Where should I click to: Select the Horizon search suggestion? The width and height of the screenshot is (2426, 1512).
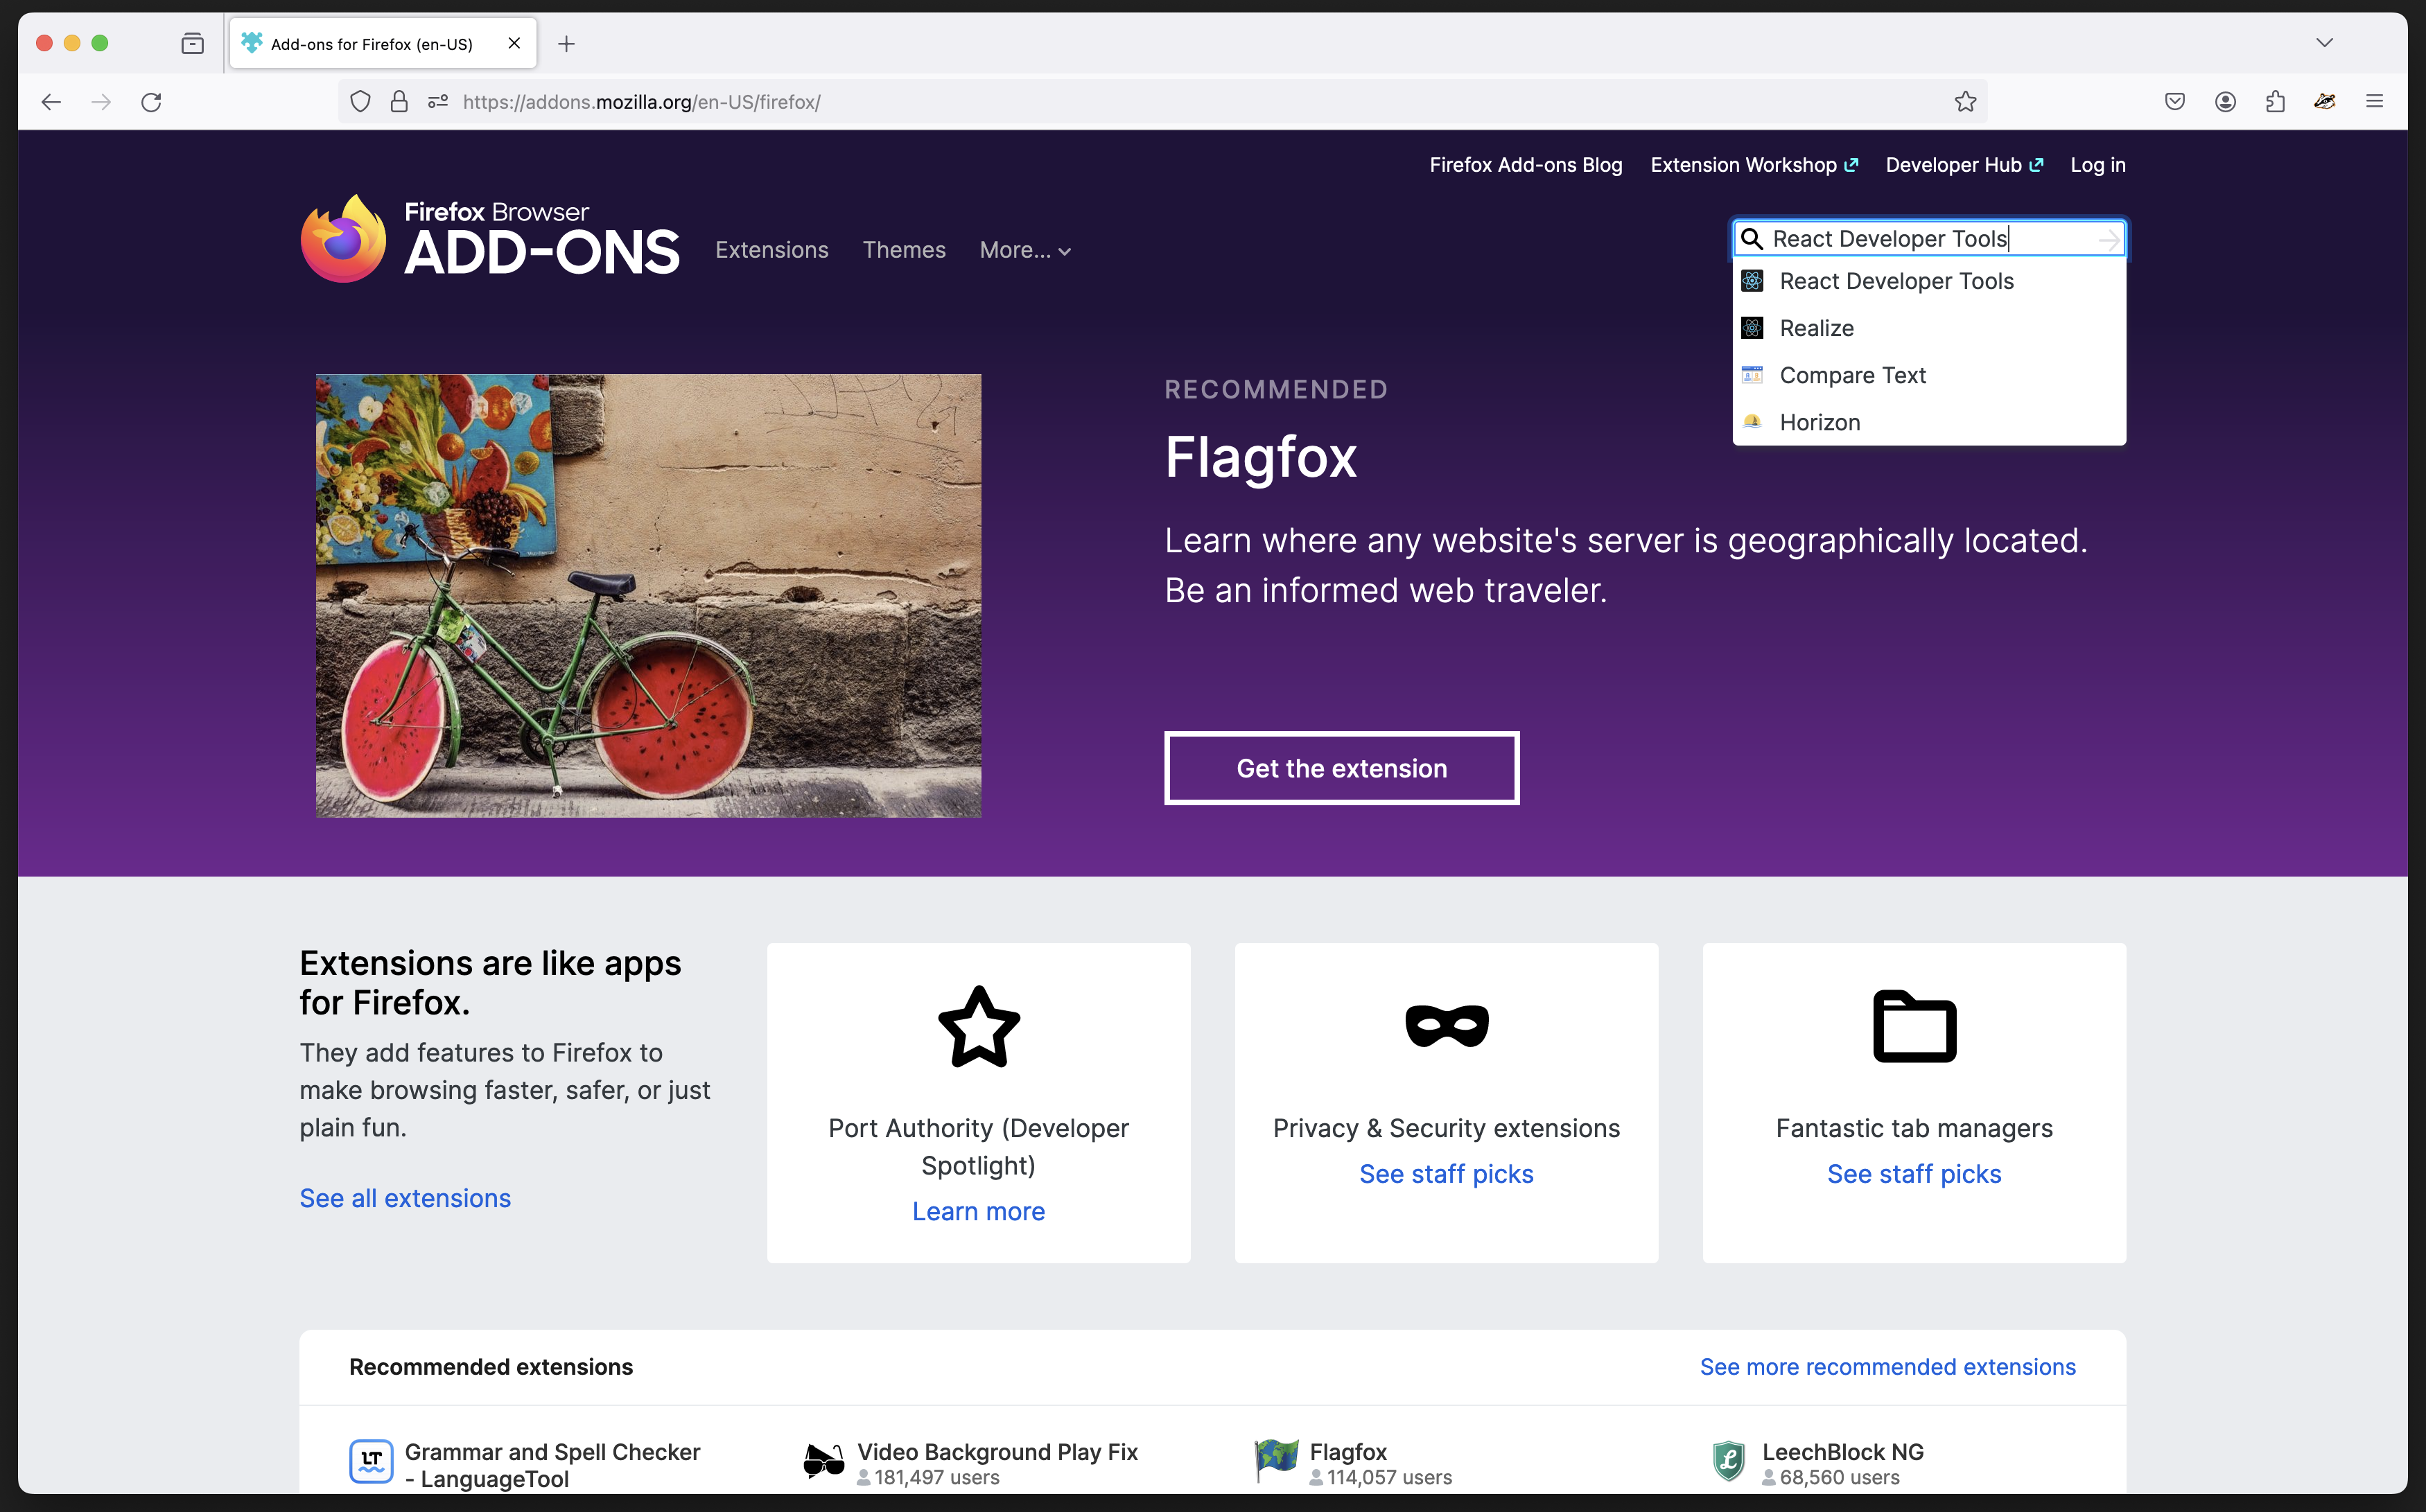1929,422
